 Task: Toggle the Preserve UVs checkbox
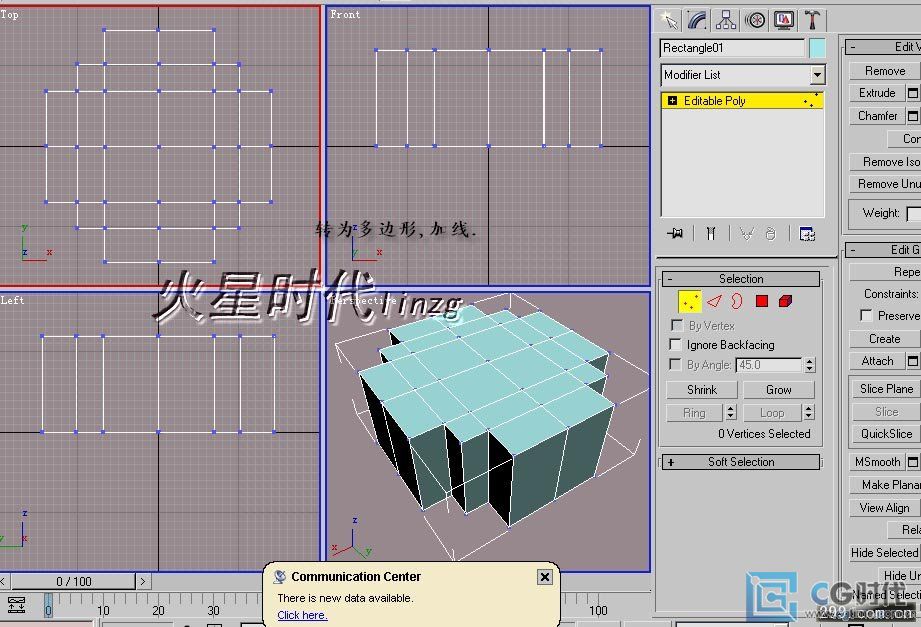[x=866, y=316]
